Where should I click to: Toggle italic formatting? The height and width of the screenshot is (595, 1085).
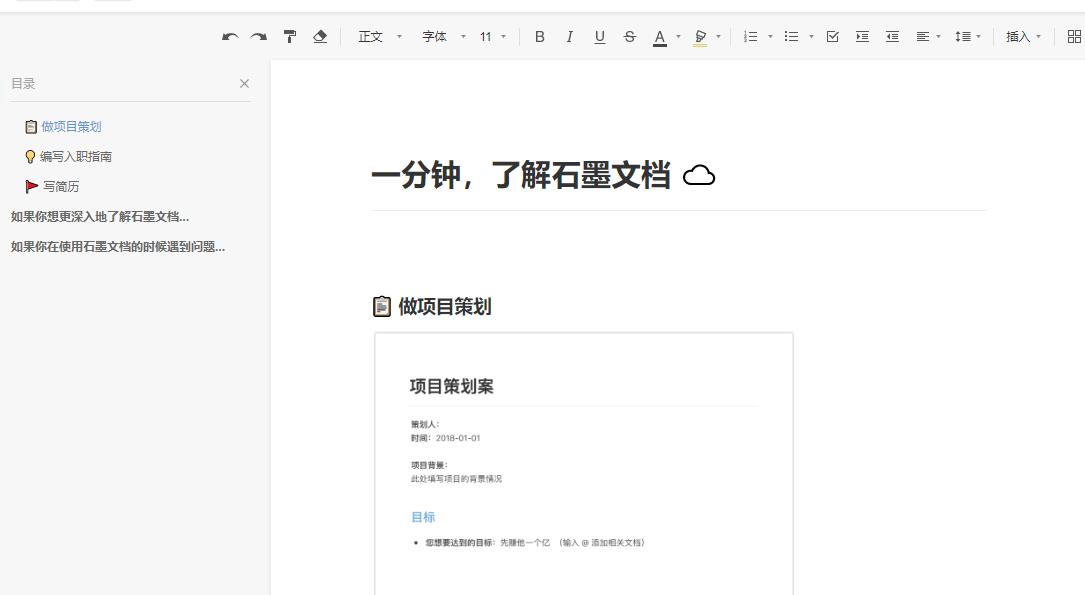click(x=569, y=37)
